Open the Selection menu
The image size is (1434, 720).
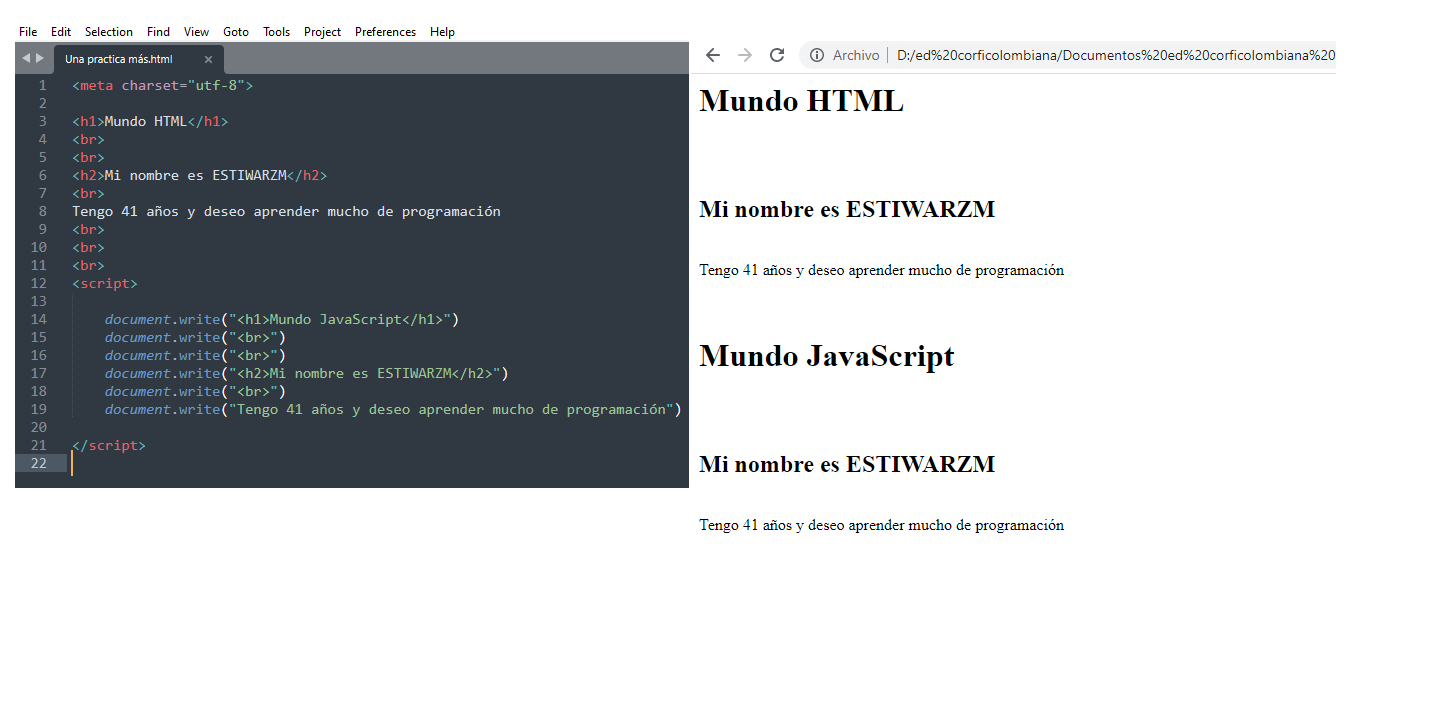(109, 32)
